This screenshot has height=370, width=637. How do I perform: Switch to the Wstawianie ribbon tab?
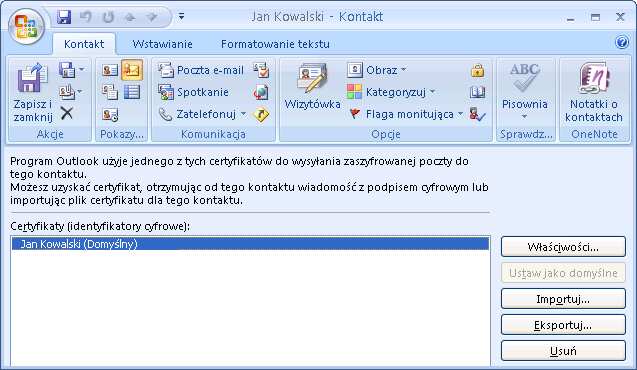(162, 44)
